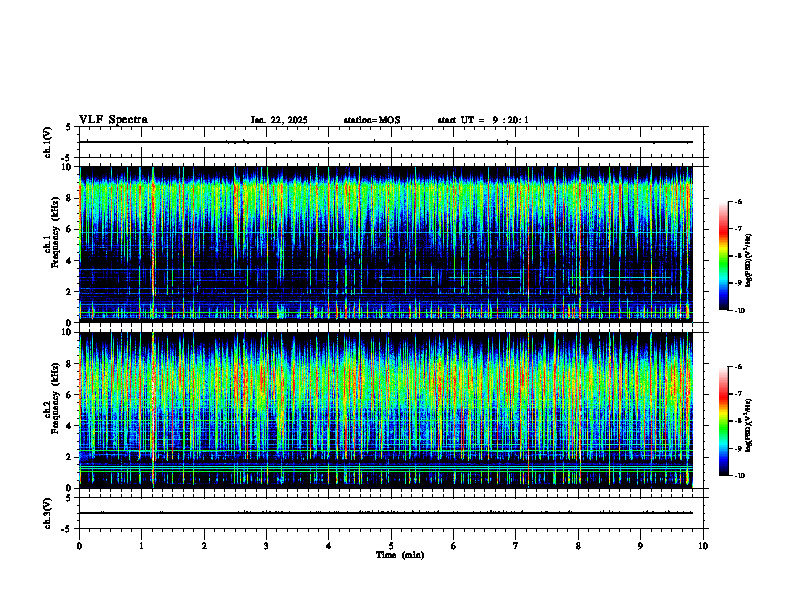Click the "-10" label on ch.1 colour bar
Screen dimensions: 792x612
tap(739, 311)
